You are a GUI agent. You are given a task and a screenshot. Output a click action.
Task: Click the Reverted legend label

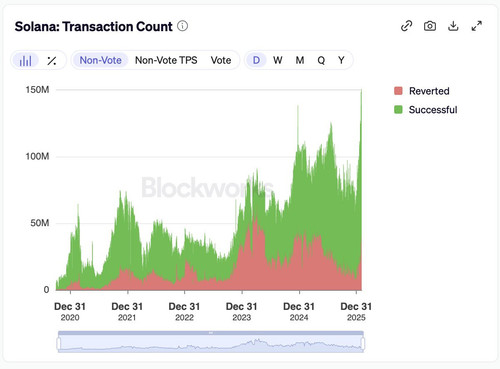pyautogui.click(x=429, y=91)
